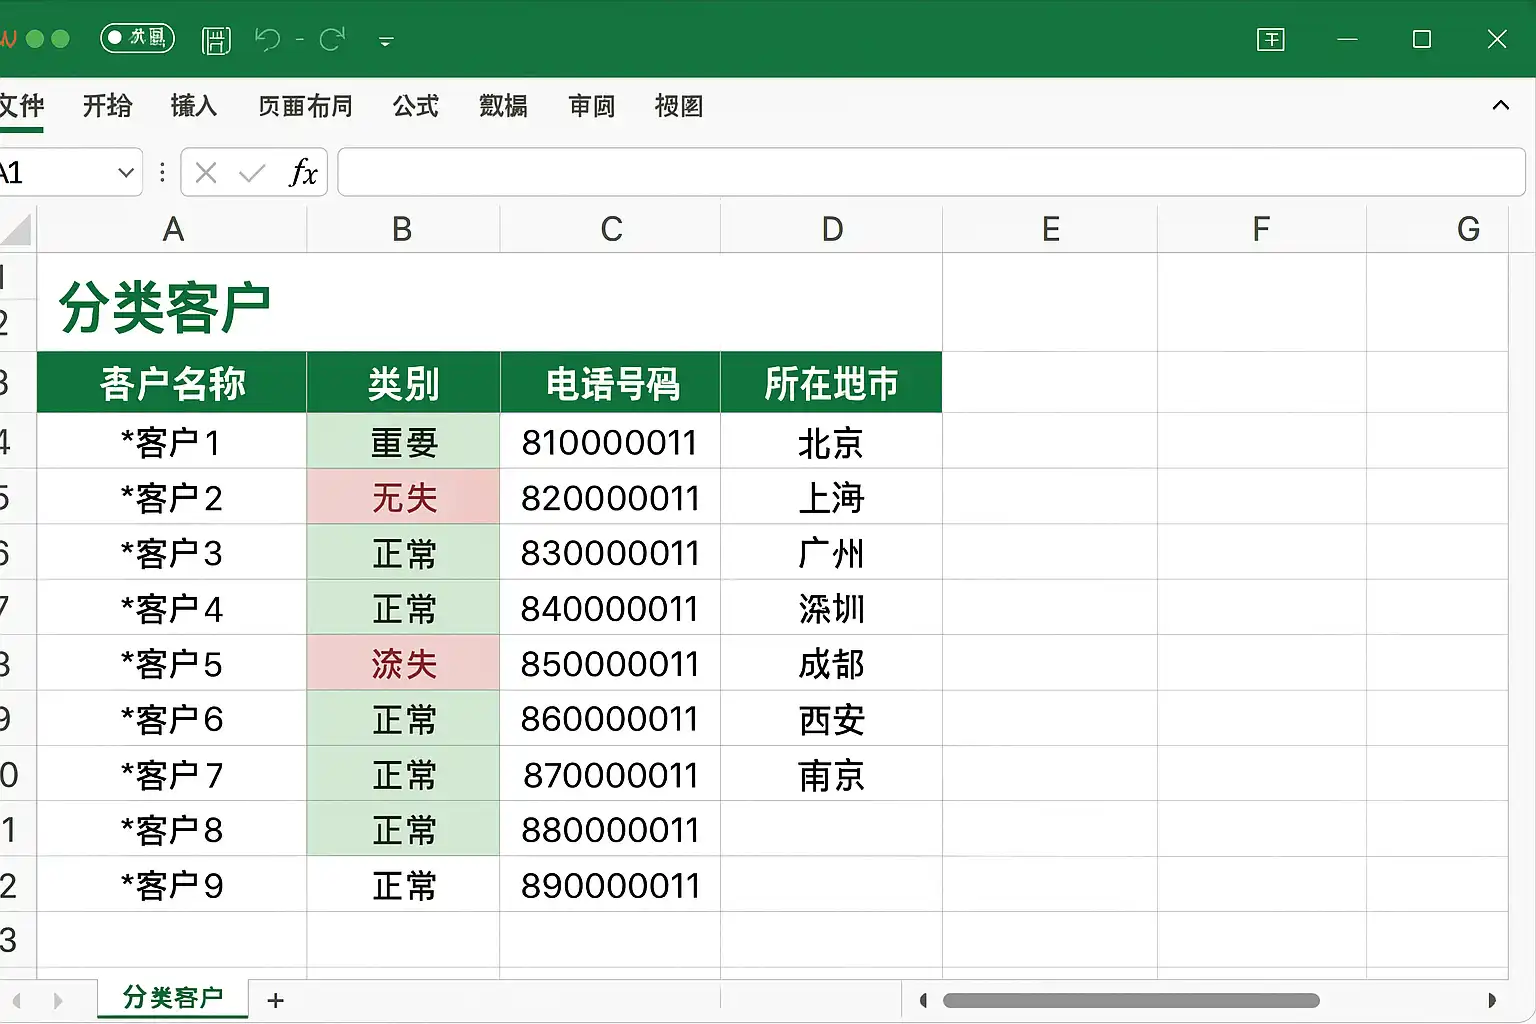Click the horizontal scrollbar thumb
The width and height of the screenshot is (1536, 1024).
[x=1130, y=1000]
